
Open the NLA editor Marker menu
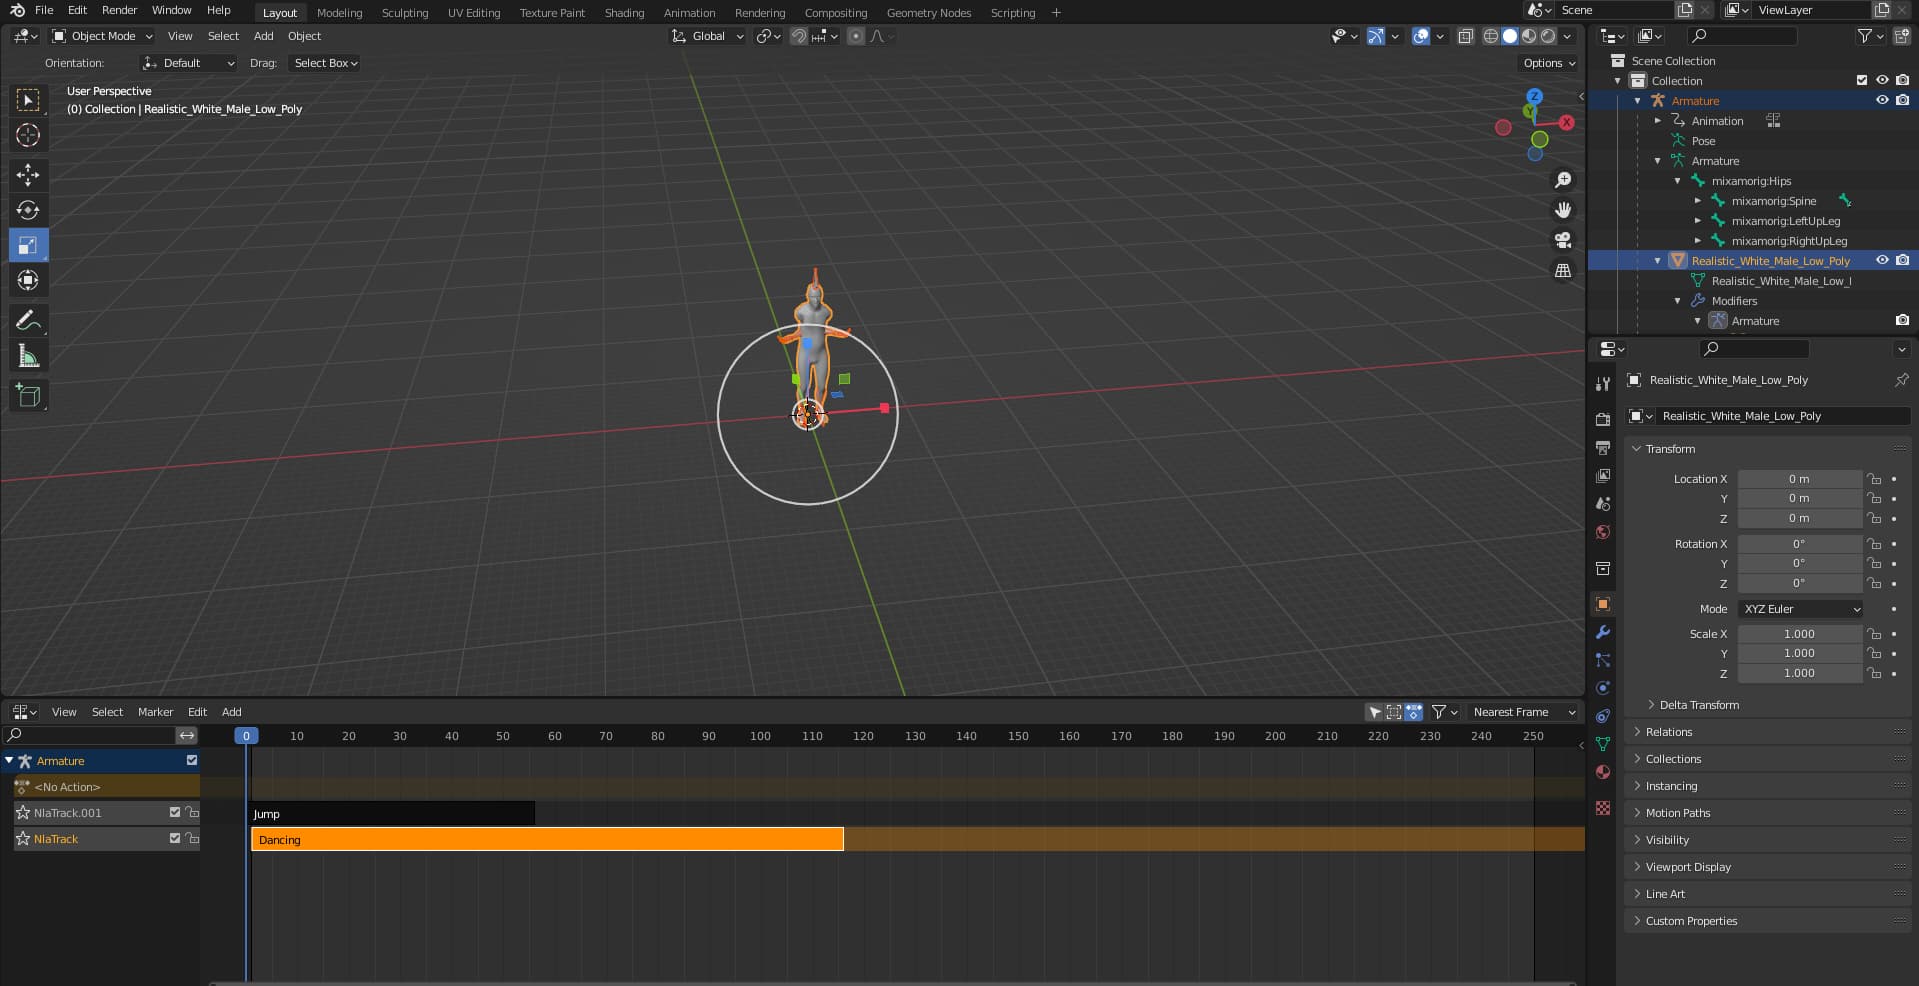155,712
